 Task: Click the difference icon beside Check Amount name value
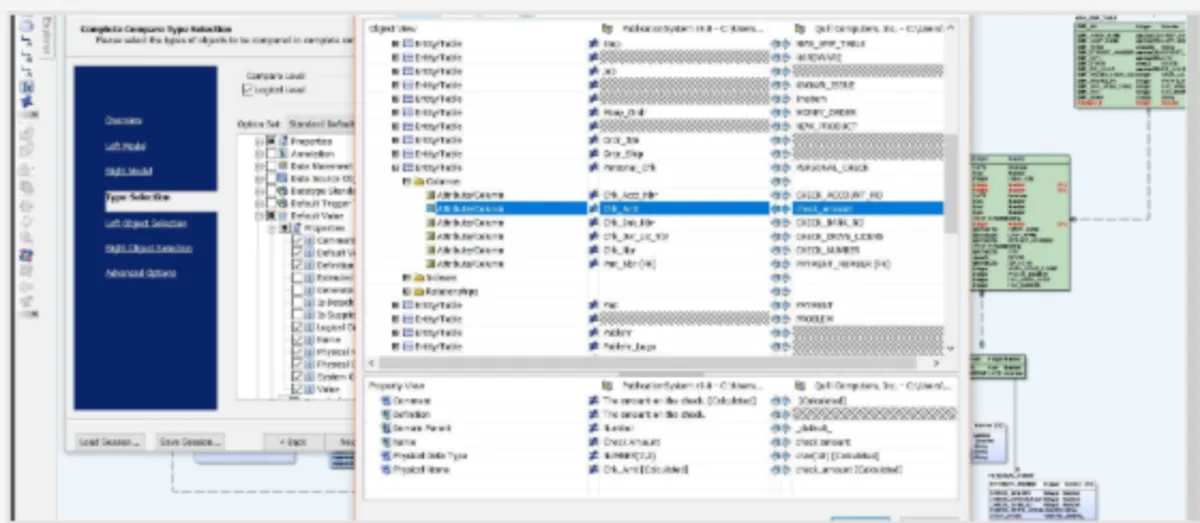coord(593,441)
